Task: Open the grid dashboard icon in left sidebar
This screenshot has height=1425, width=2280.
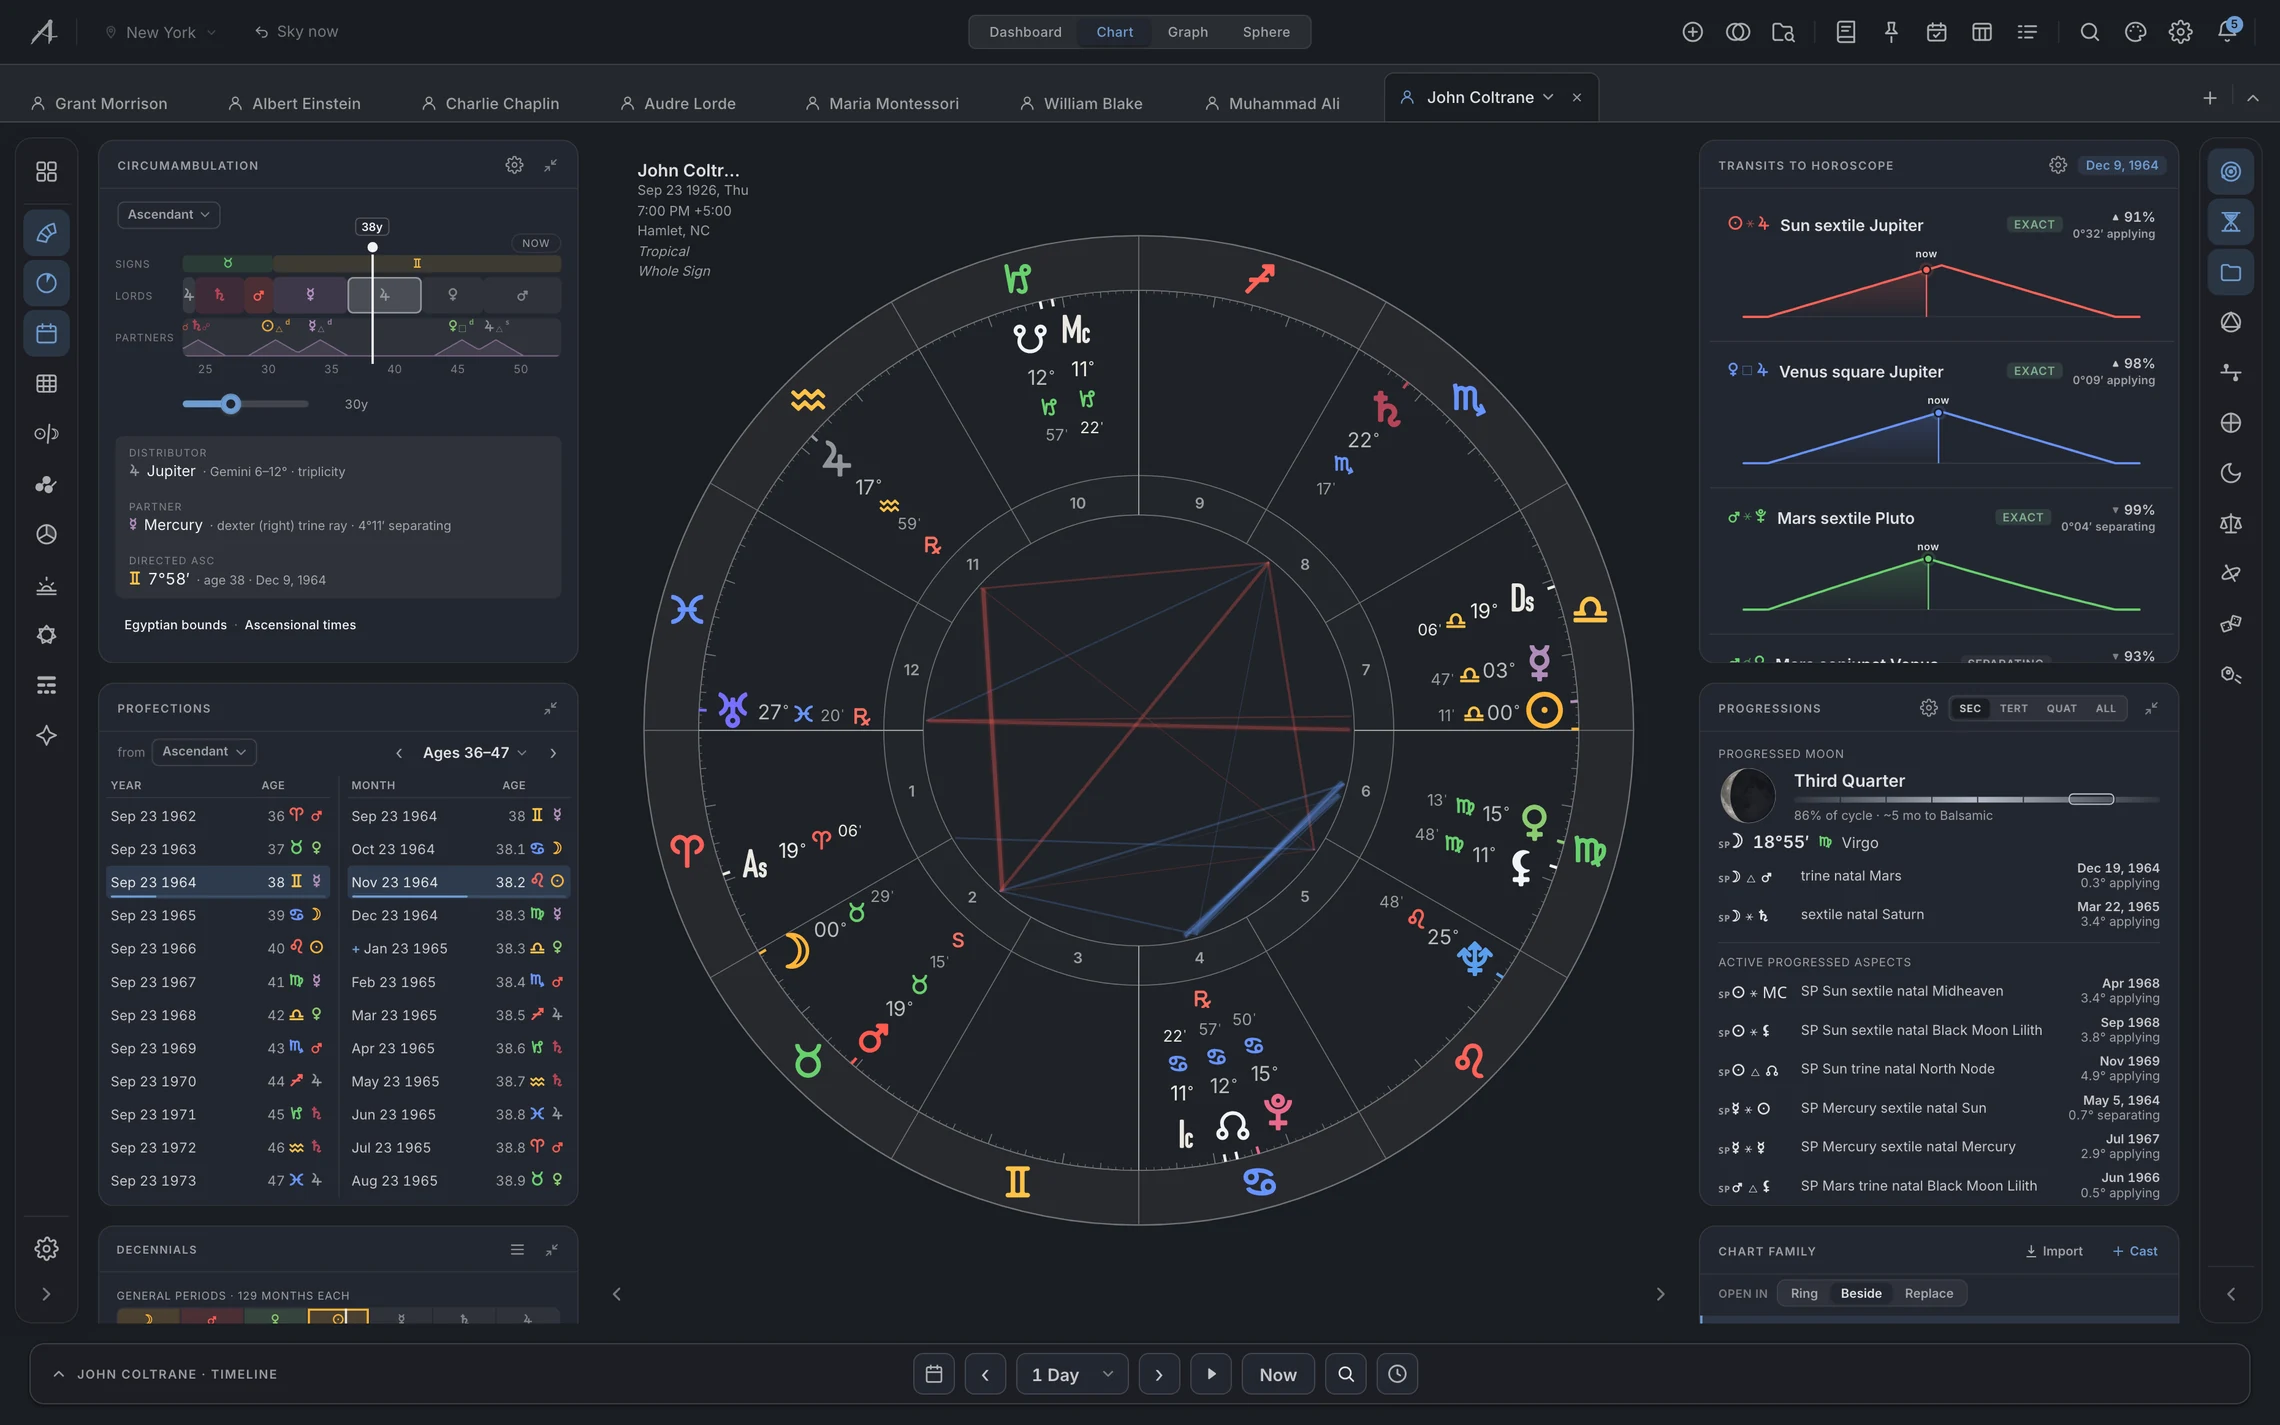Action: [x=46, y=172]
